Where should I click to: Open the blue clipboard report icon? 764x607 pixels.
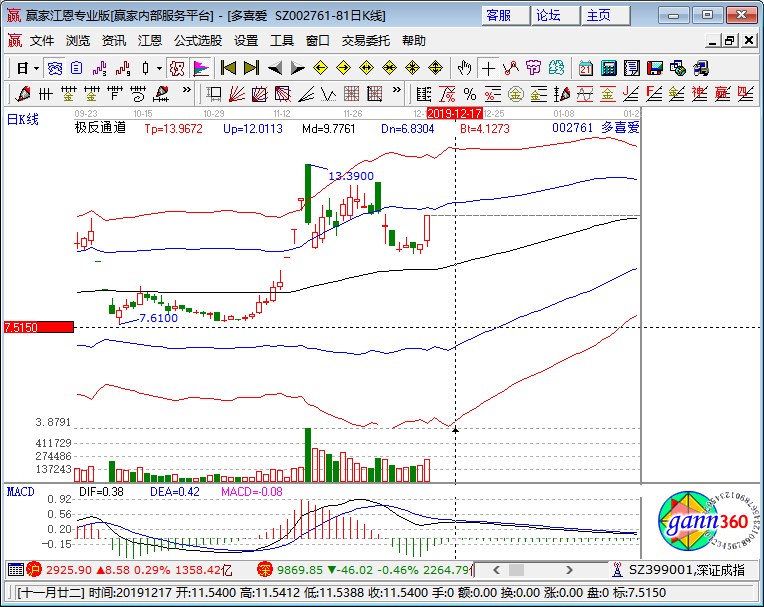tap(76, 68)
